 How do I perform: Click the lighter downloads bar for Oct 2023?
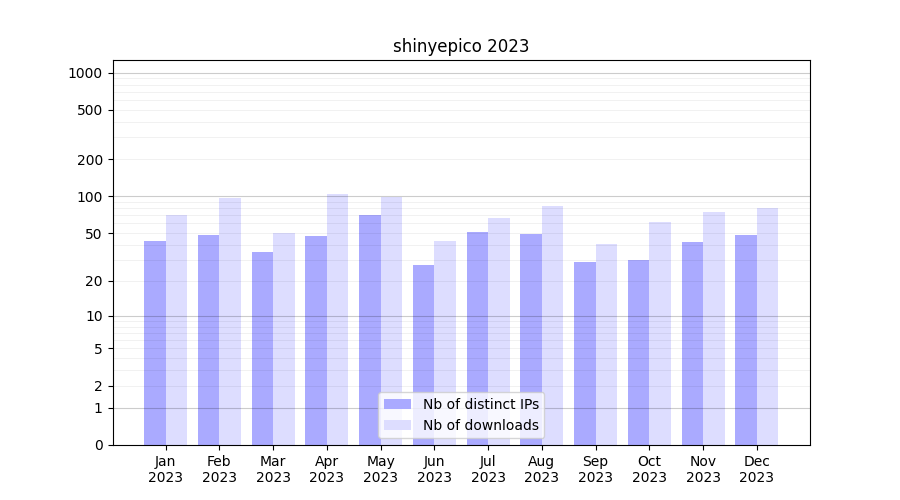pos(660,333)
